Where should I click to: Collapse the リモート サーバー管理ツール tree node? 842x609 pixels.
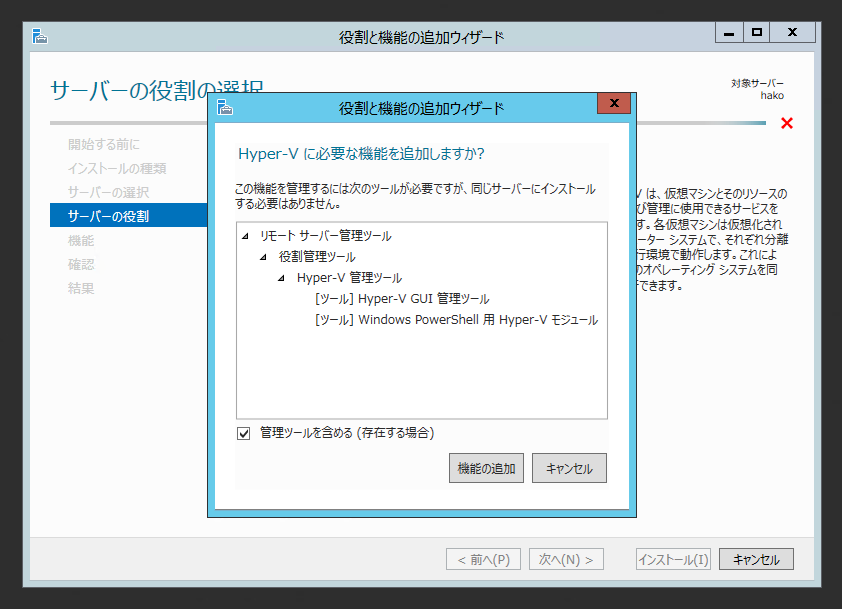tap(245, 236)
